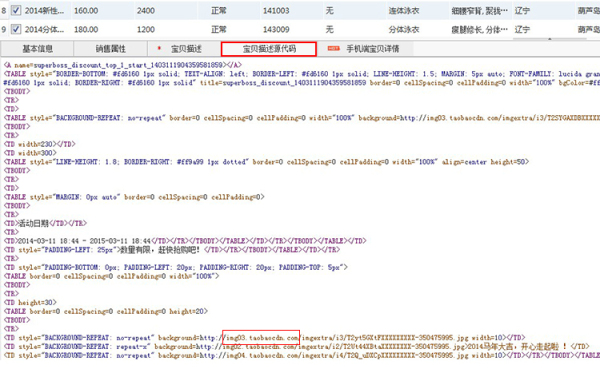Open the 基本信息 tab
The image size is (600, 373).
37,49
